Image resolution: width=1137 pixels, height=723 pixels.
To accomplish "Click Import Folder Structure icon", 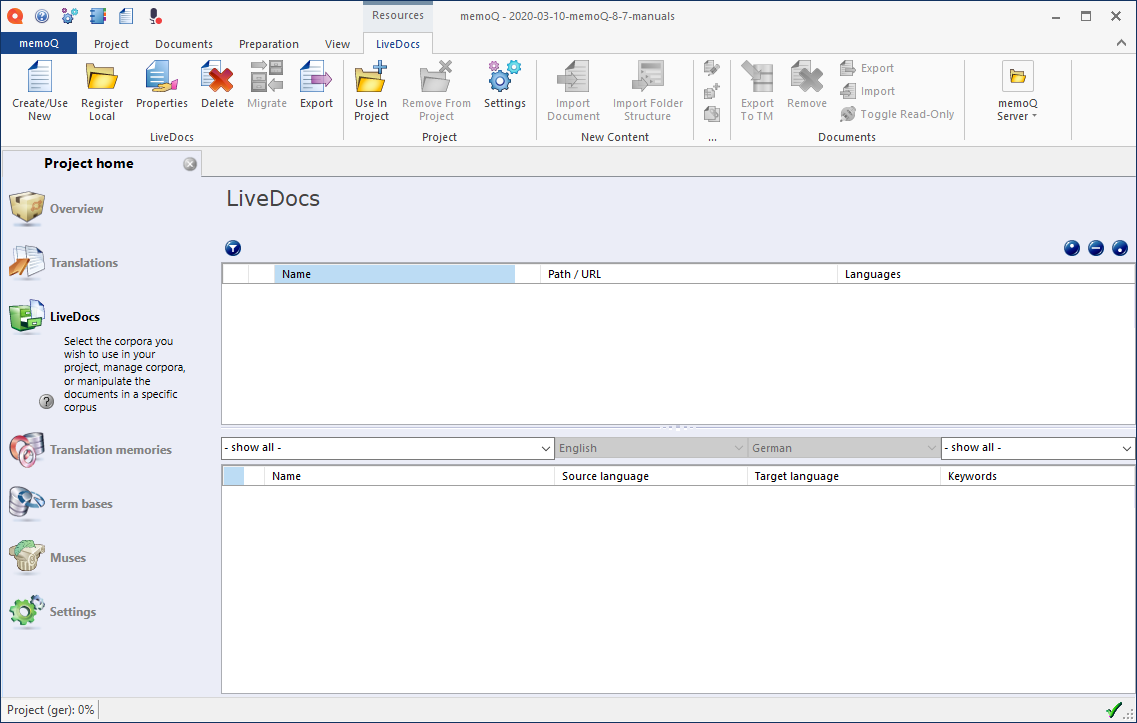I will [648, 91].
